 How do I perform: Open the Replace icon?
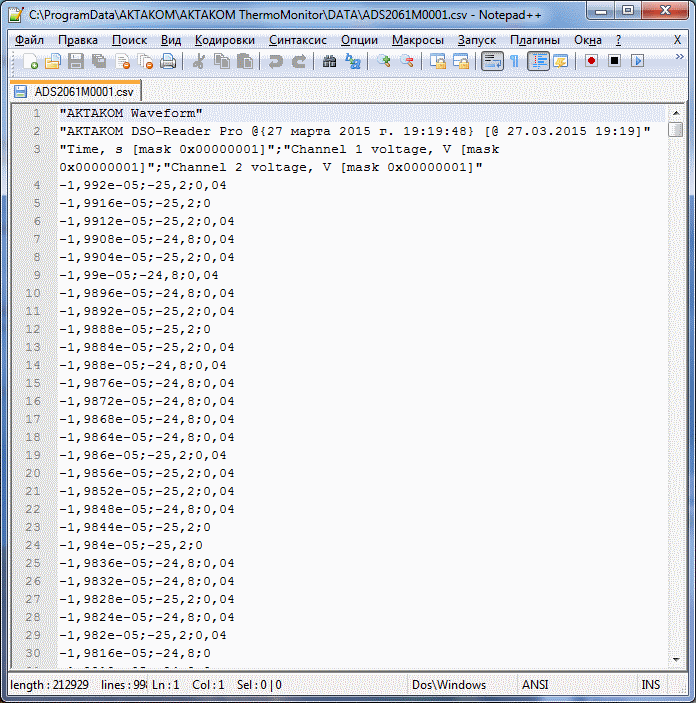352,61
